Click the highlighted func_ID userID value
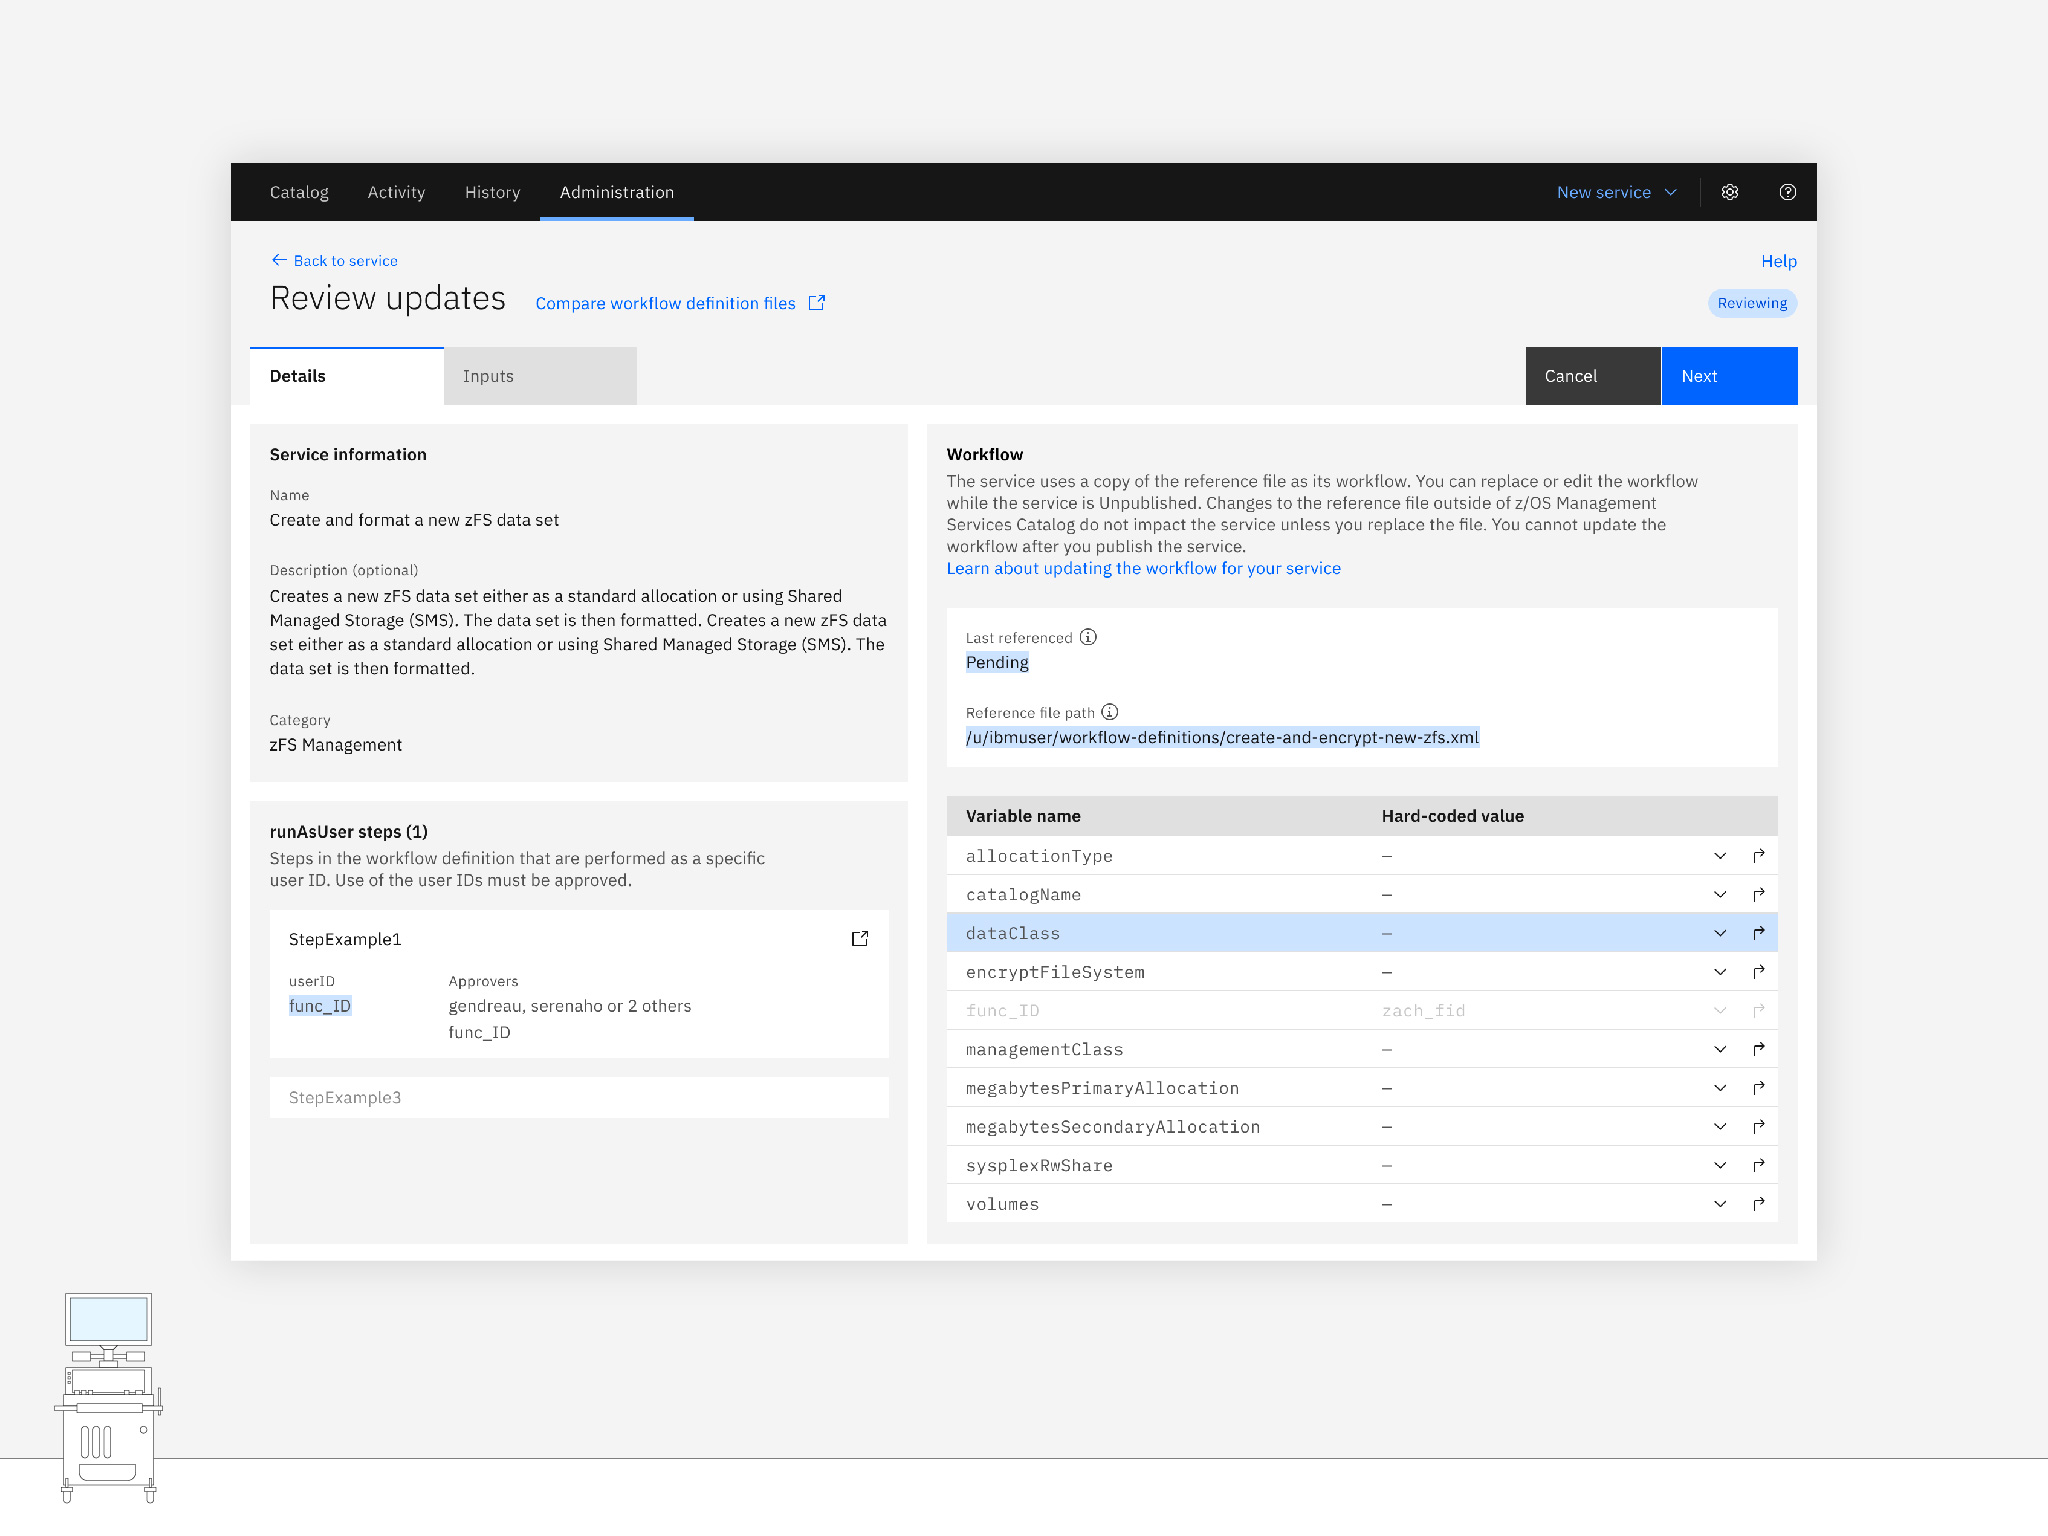Viewport: 2048px width, 1536px height. [x=320, y=1006]
